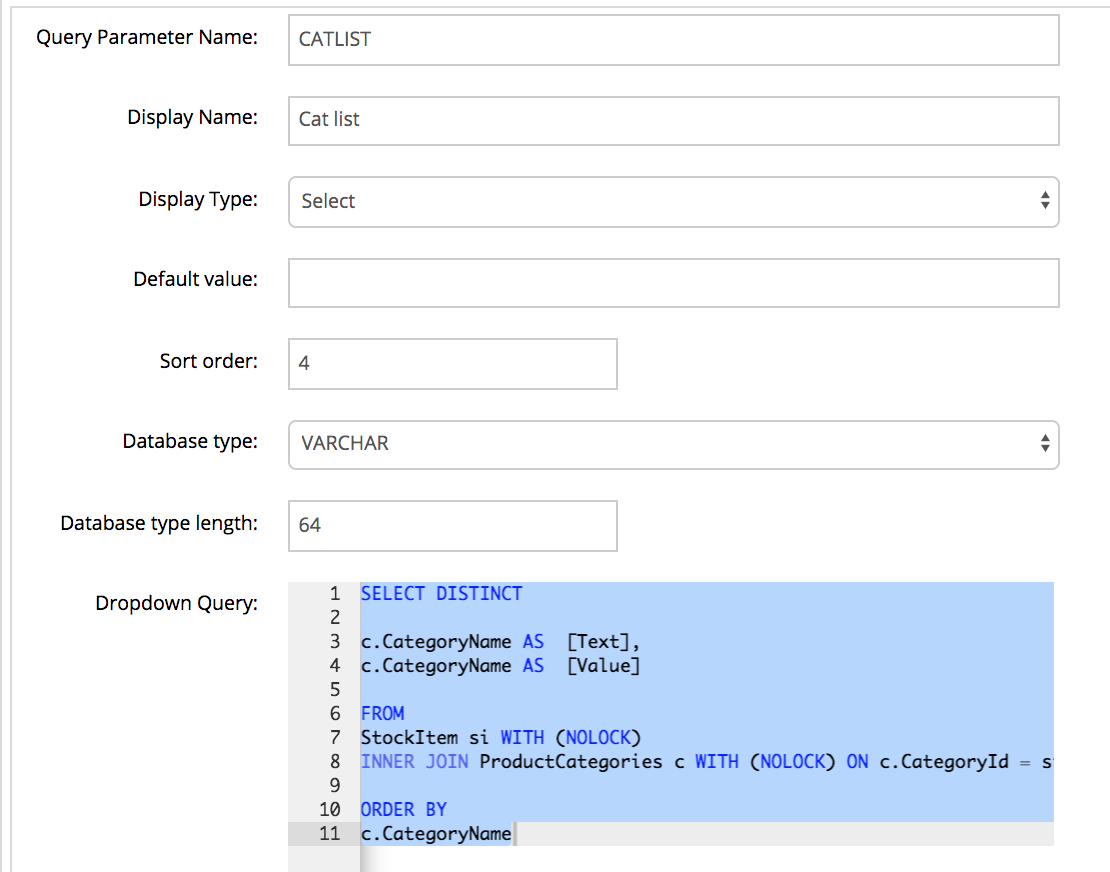Click the Database type length field
Image resolution: width=1110 pixels, height=872 pixels.
[452, 525]
